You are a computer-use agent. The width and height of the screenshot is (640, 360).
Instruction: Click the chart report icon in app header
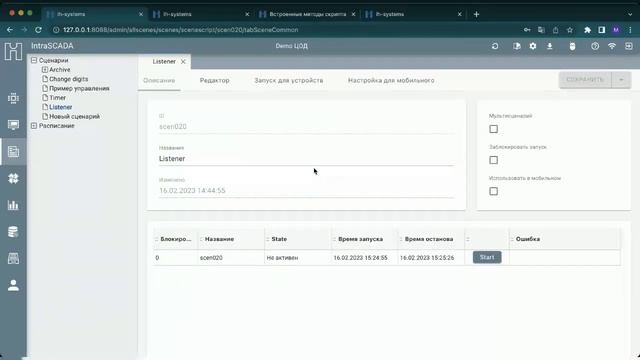tap(517, 46)
